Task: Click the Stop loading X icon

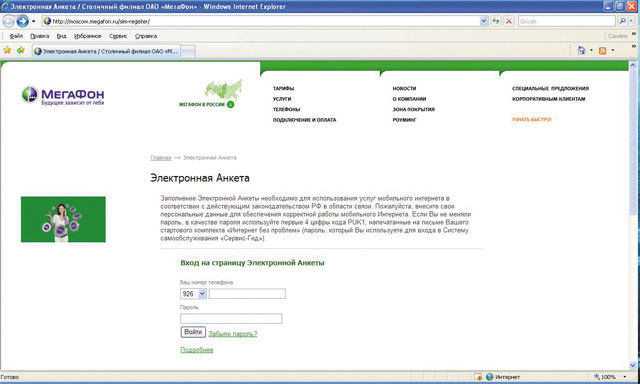Action: pyautogui.click(x=509, y=21)
